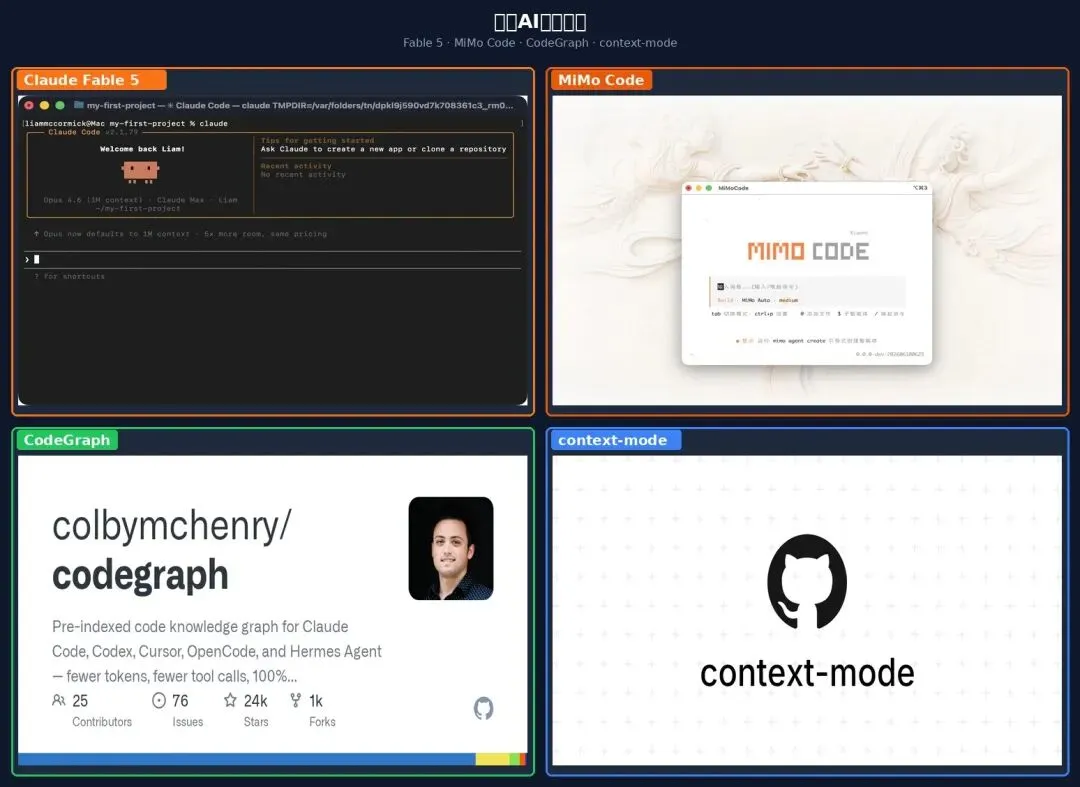
Task: Click the 'tab' shortcut hint in MiMo Code
Action: 716,314
